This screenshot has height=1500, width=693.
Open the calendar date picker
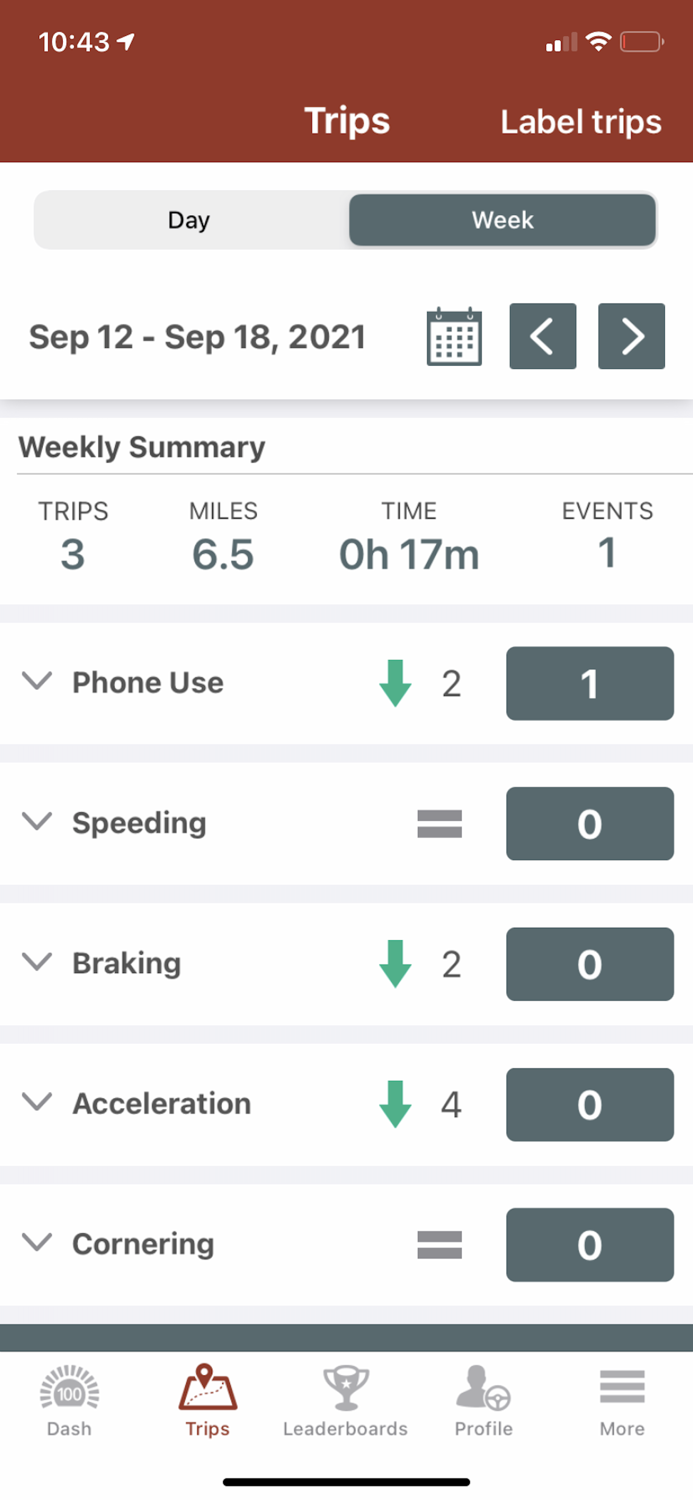[x=454, y=337]
